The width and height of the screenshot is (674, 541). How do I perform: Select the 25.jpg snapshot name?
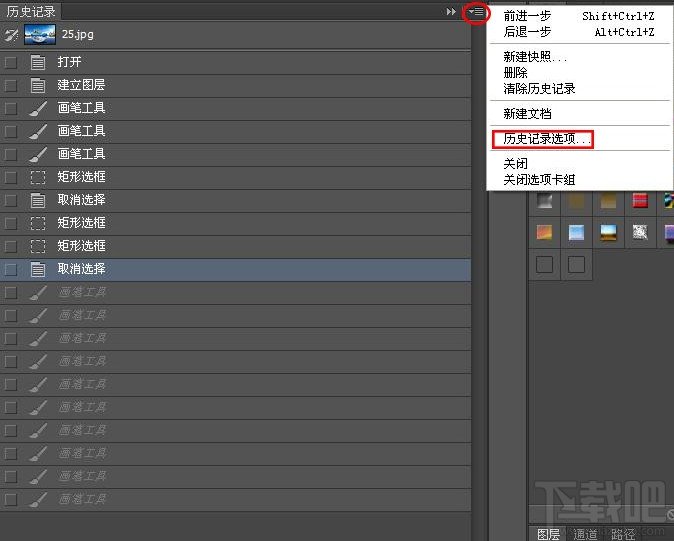tap(78, 34)
